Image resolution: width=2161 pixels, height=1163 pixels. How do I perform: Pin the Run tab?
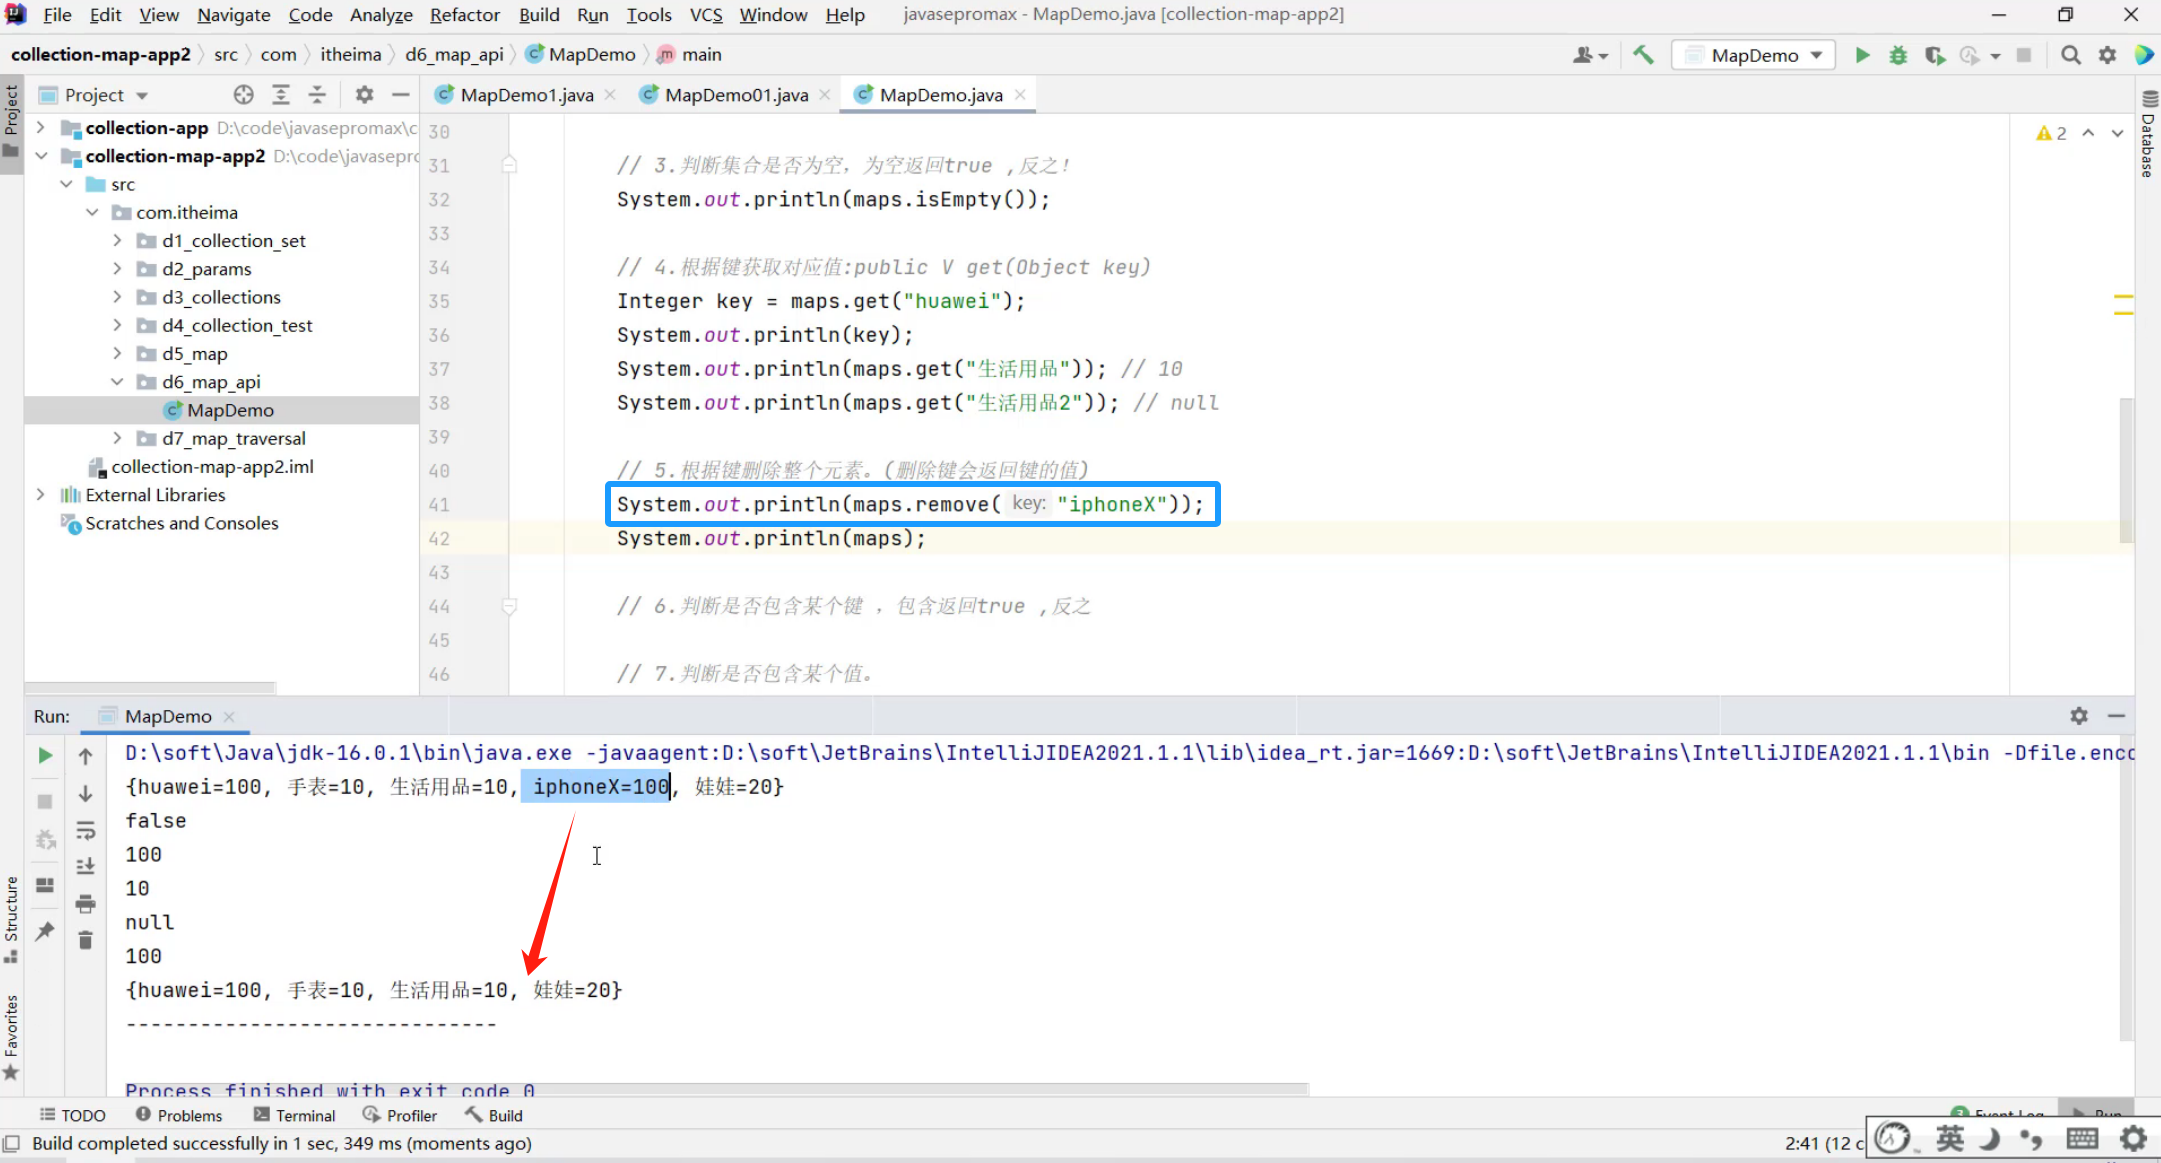(45, 932)
